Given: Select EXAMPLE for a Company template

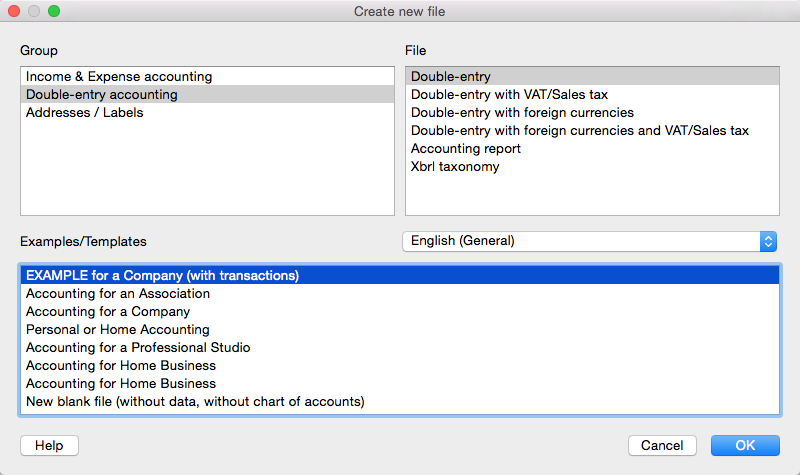Looking at the screenshot, I should (400, 276).
